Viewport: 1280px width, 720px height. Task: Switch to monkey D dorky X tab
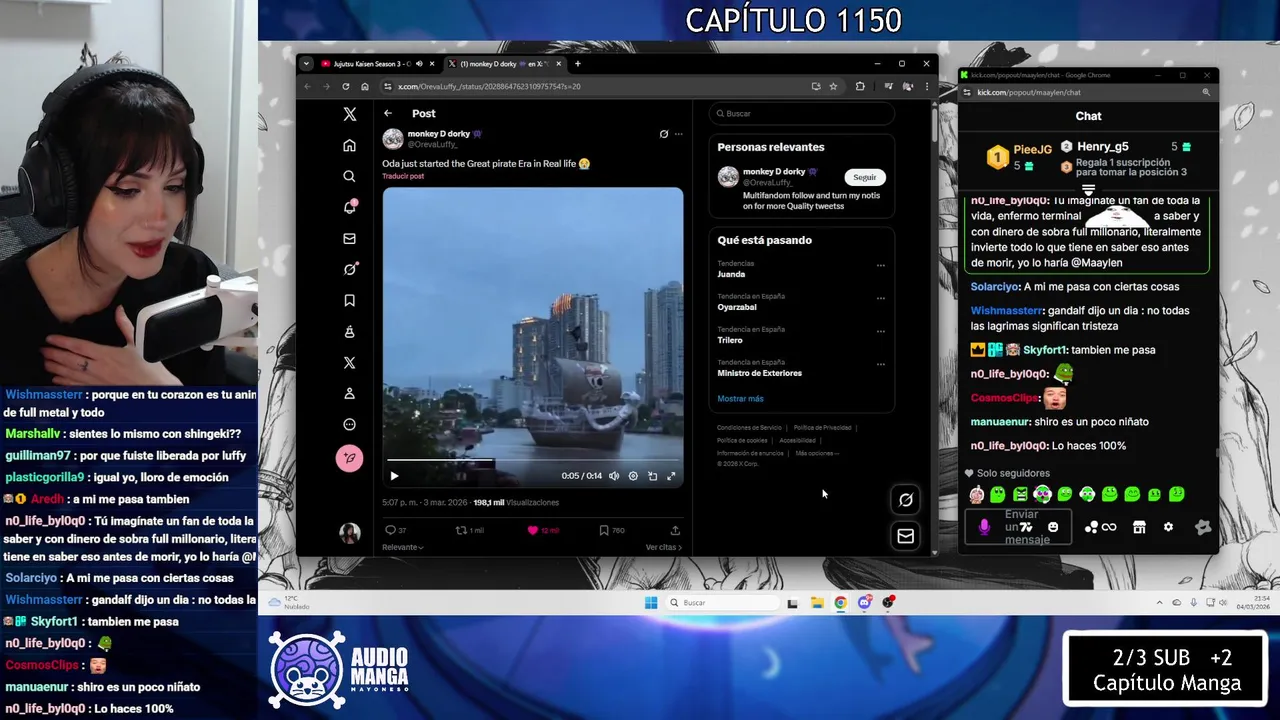tap(504, 64)
